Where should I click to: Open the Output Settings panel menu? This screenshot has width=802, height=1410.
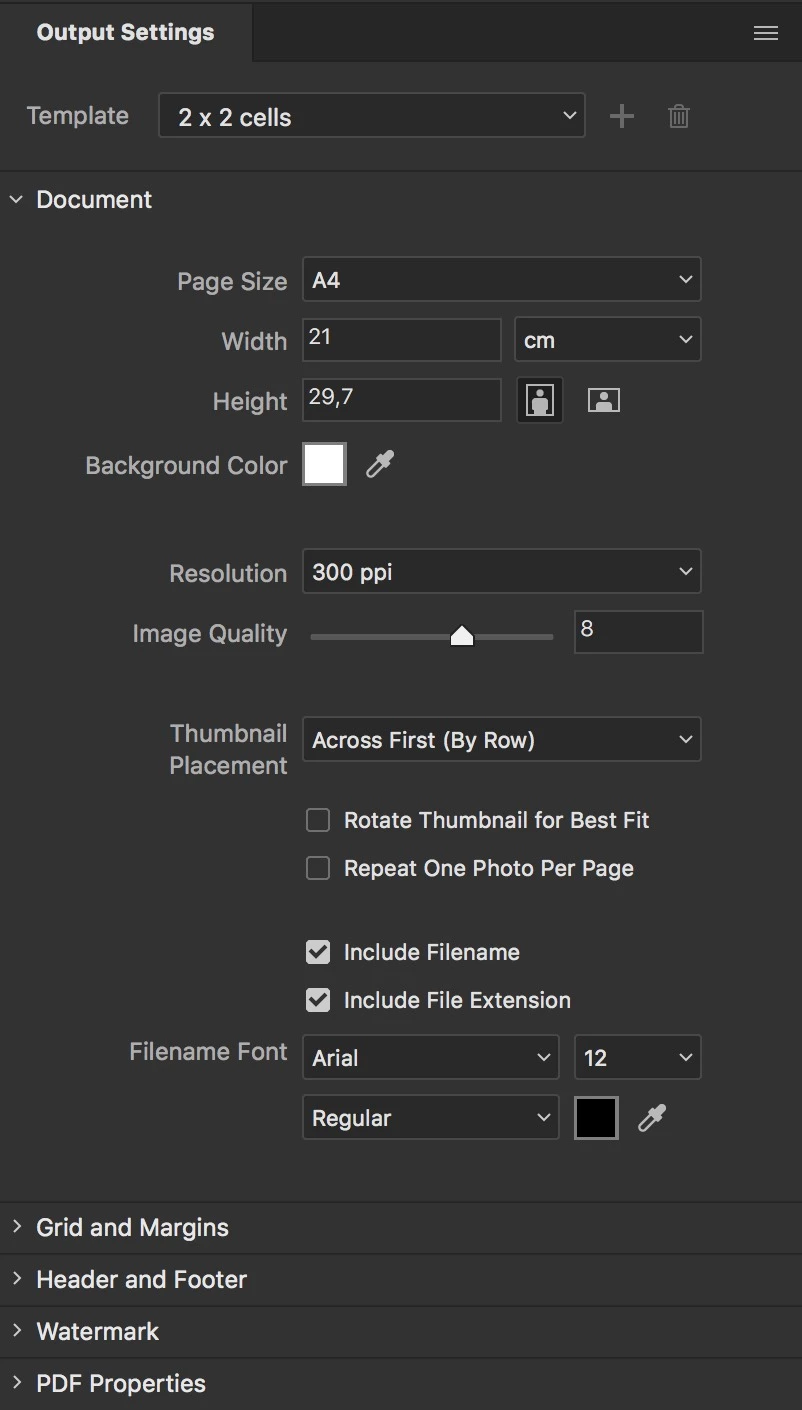(x=766, y=33)
